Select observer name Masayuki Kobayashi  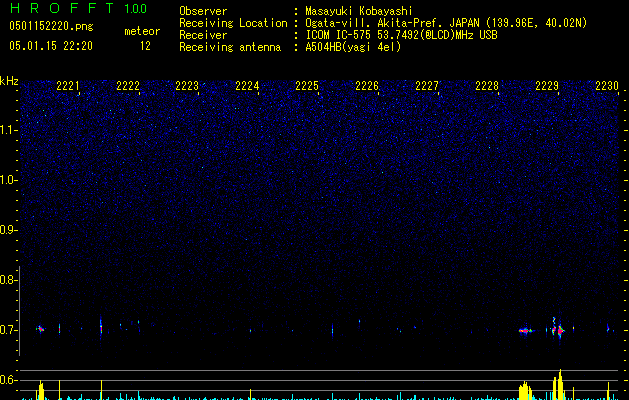tap(359, 11)
